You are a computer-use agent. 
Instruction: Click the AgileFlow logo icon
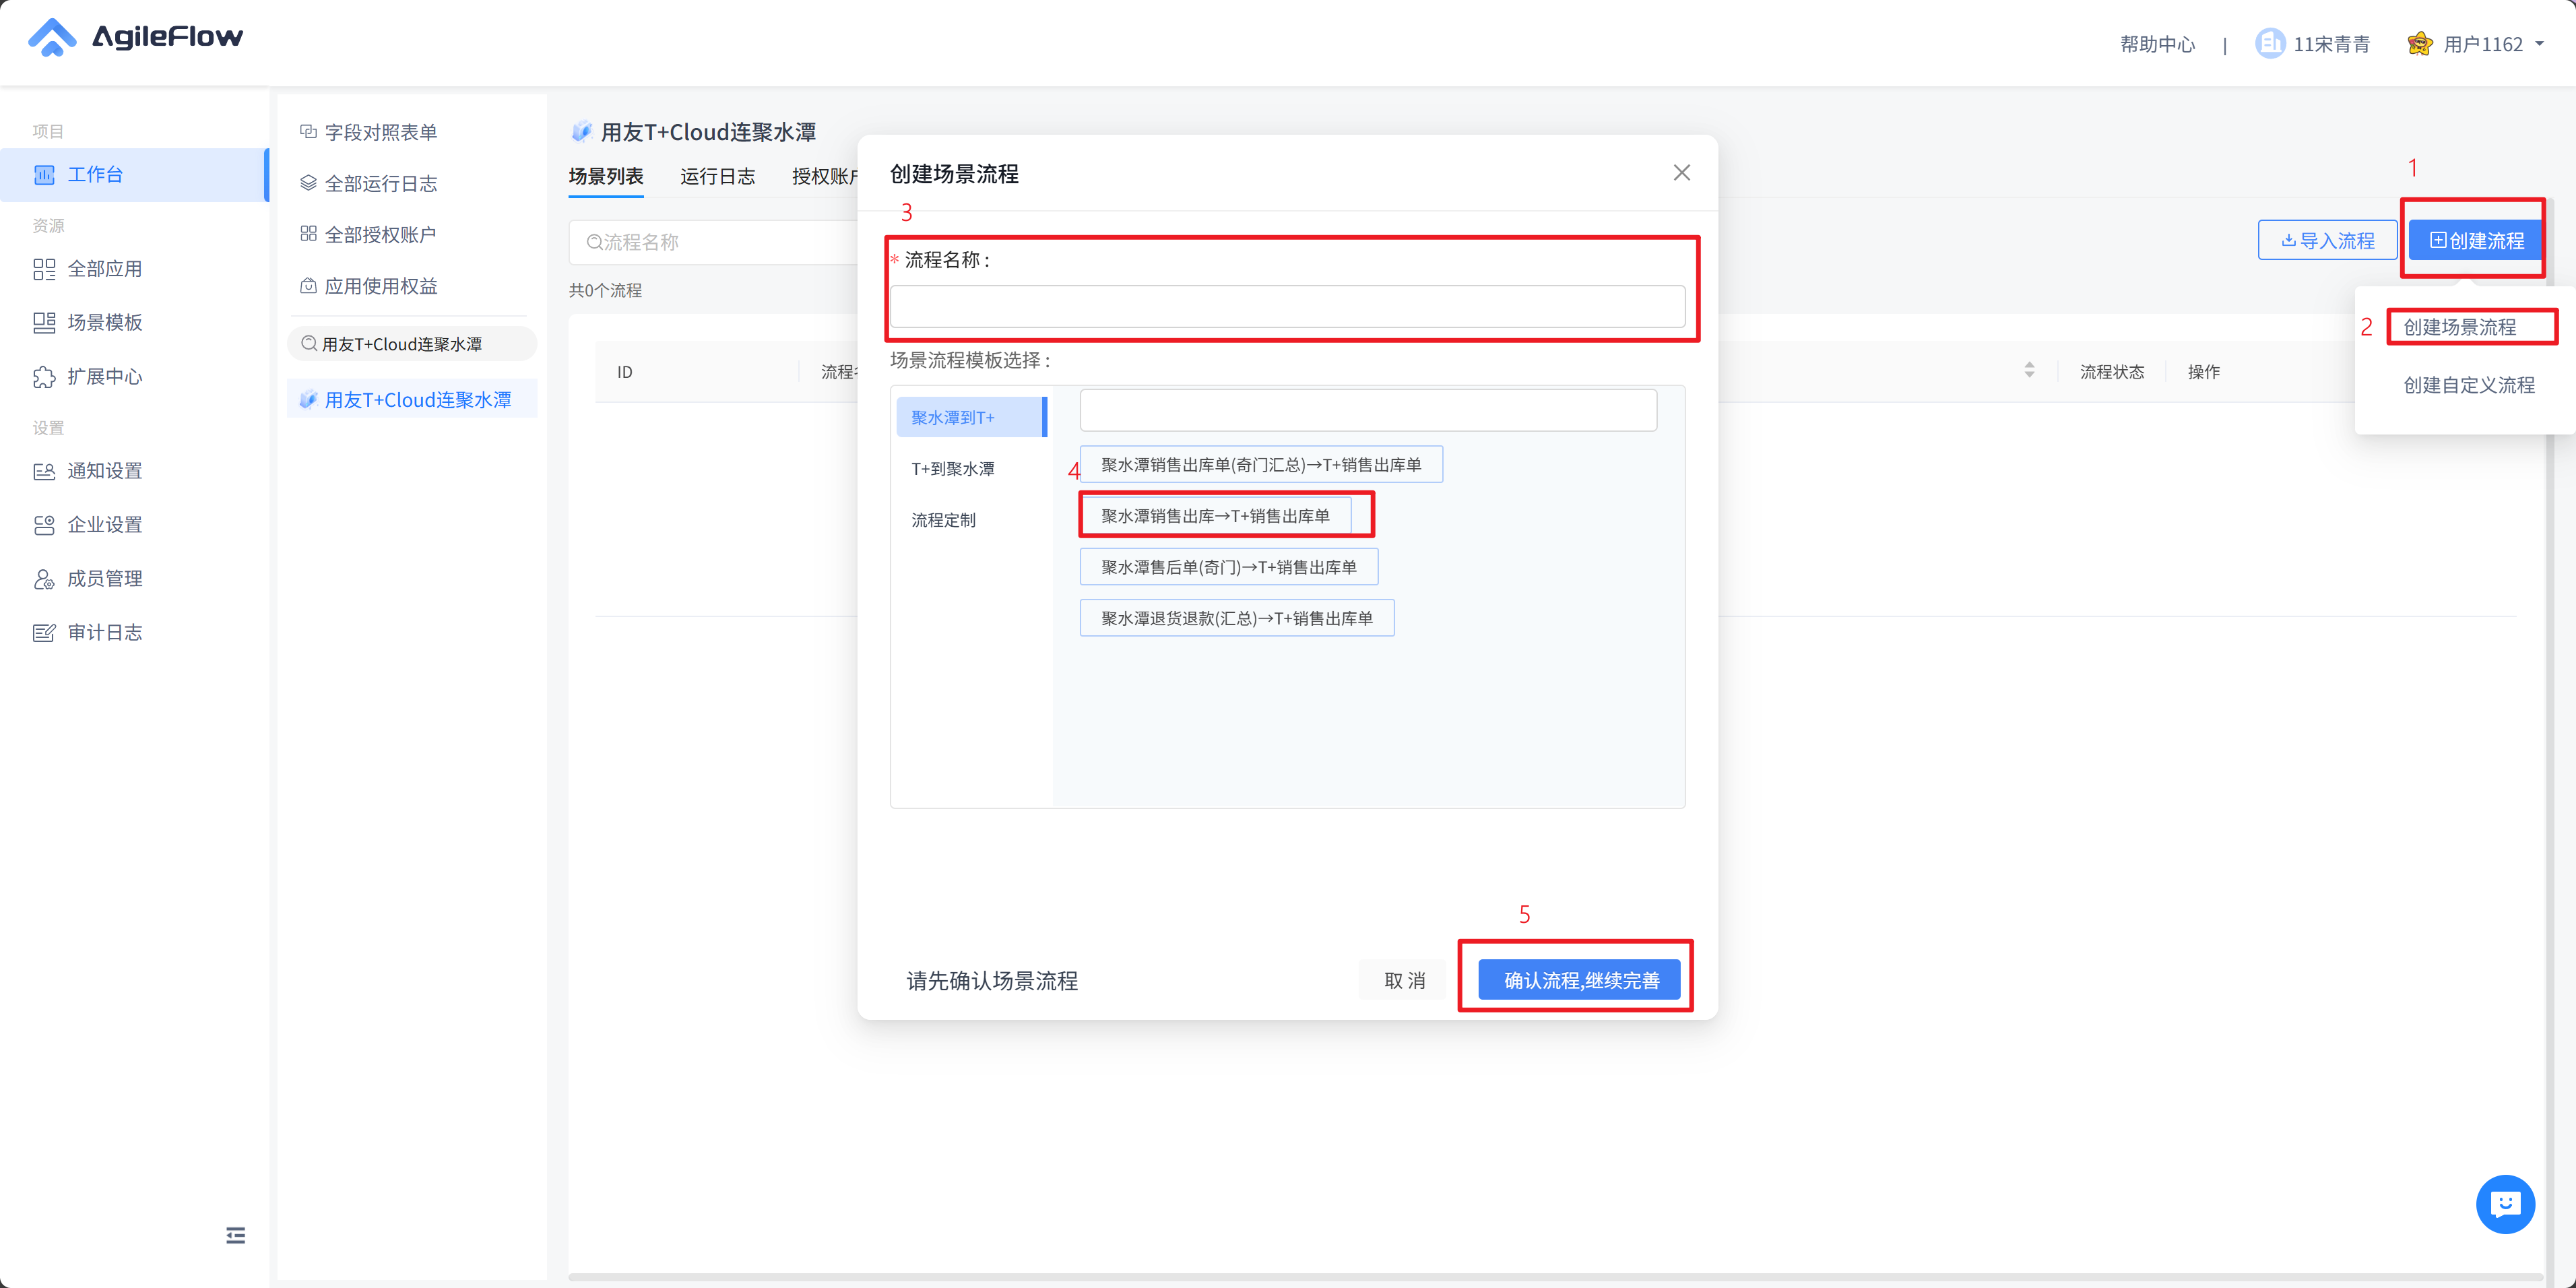[x=52, y=38]
